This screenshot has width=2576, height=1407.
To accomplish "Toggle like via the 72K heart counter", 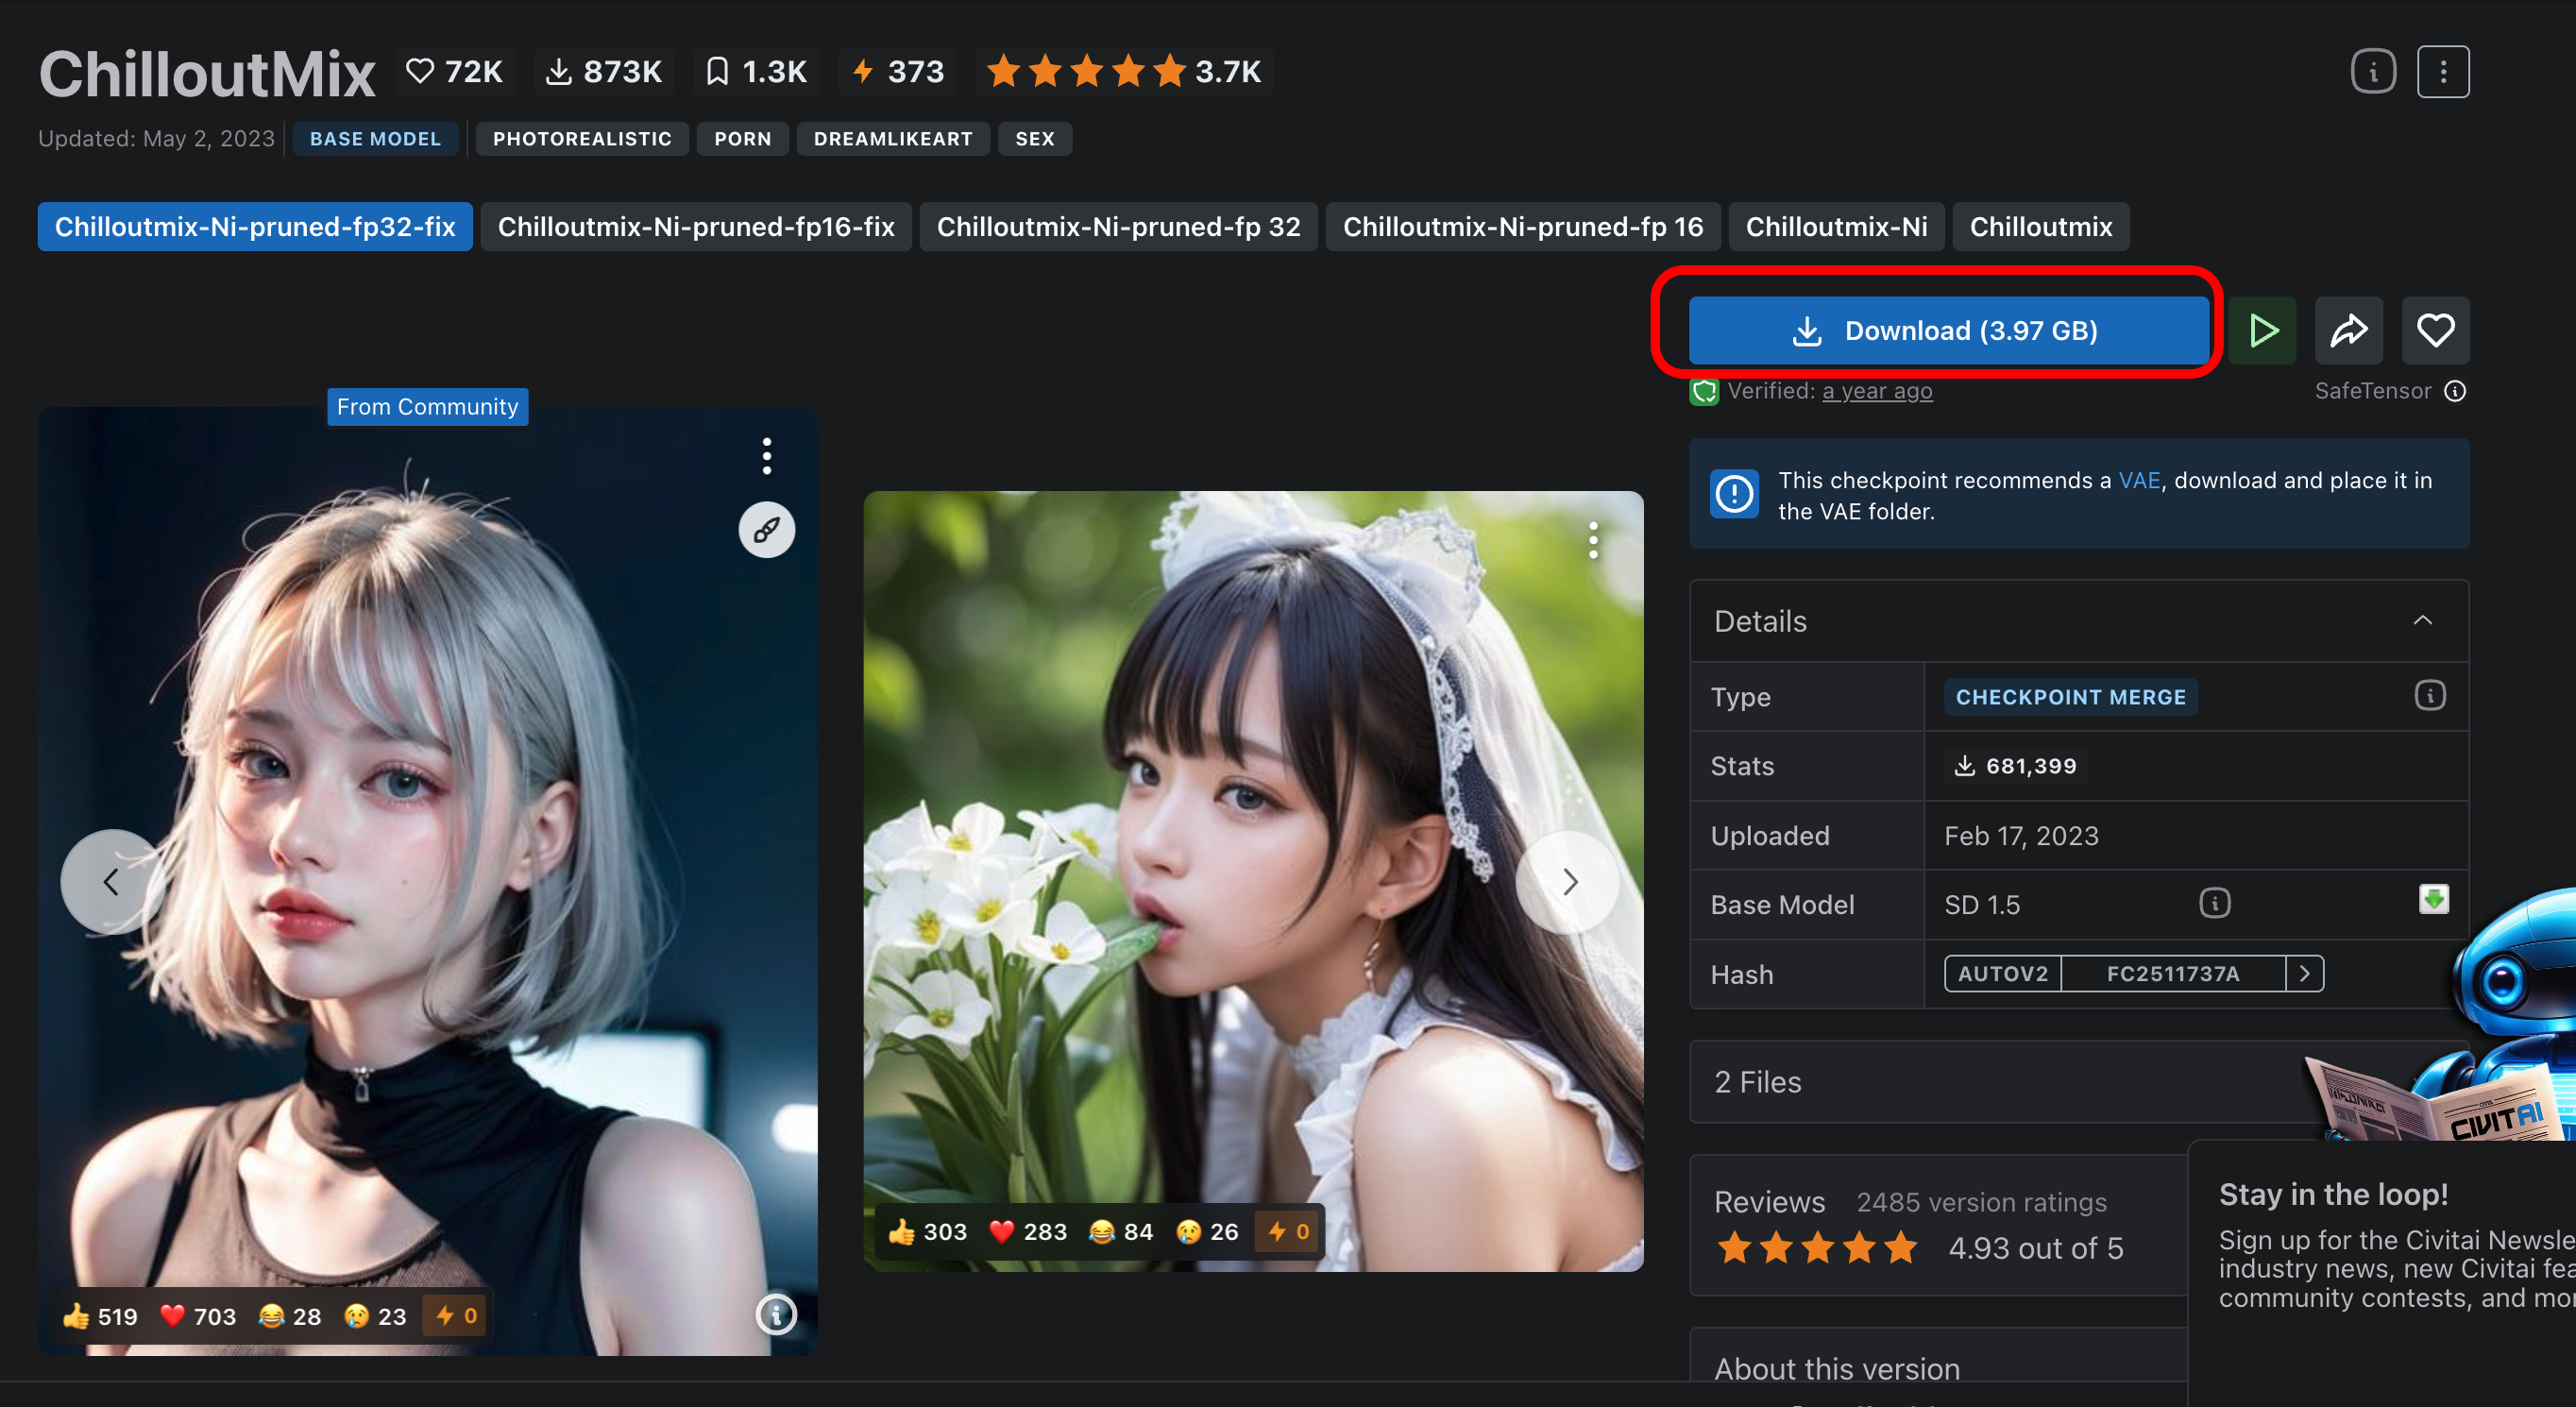I will 455,71.
